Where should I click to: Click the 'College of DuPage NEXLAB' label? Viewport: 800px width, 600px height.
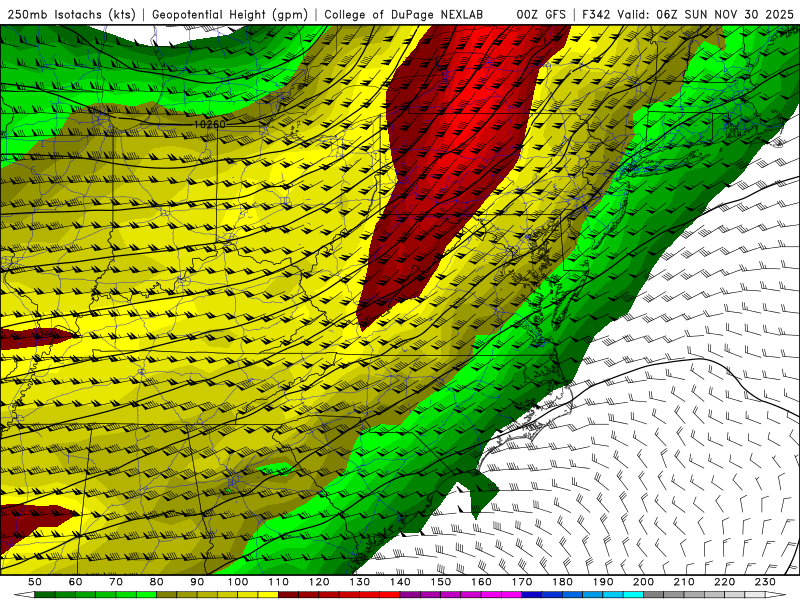point(403,15)
